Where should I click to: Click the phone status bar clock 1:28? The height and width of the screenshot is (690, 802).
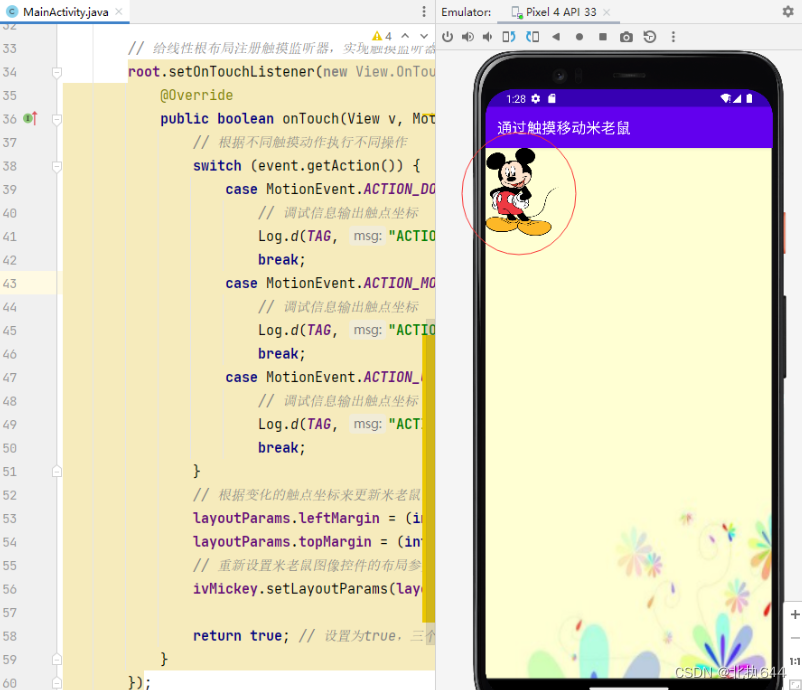click(516, 99)
